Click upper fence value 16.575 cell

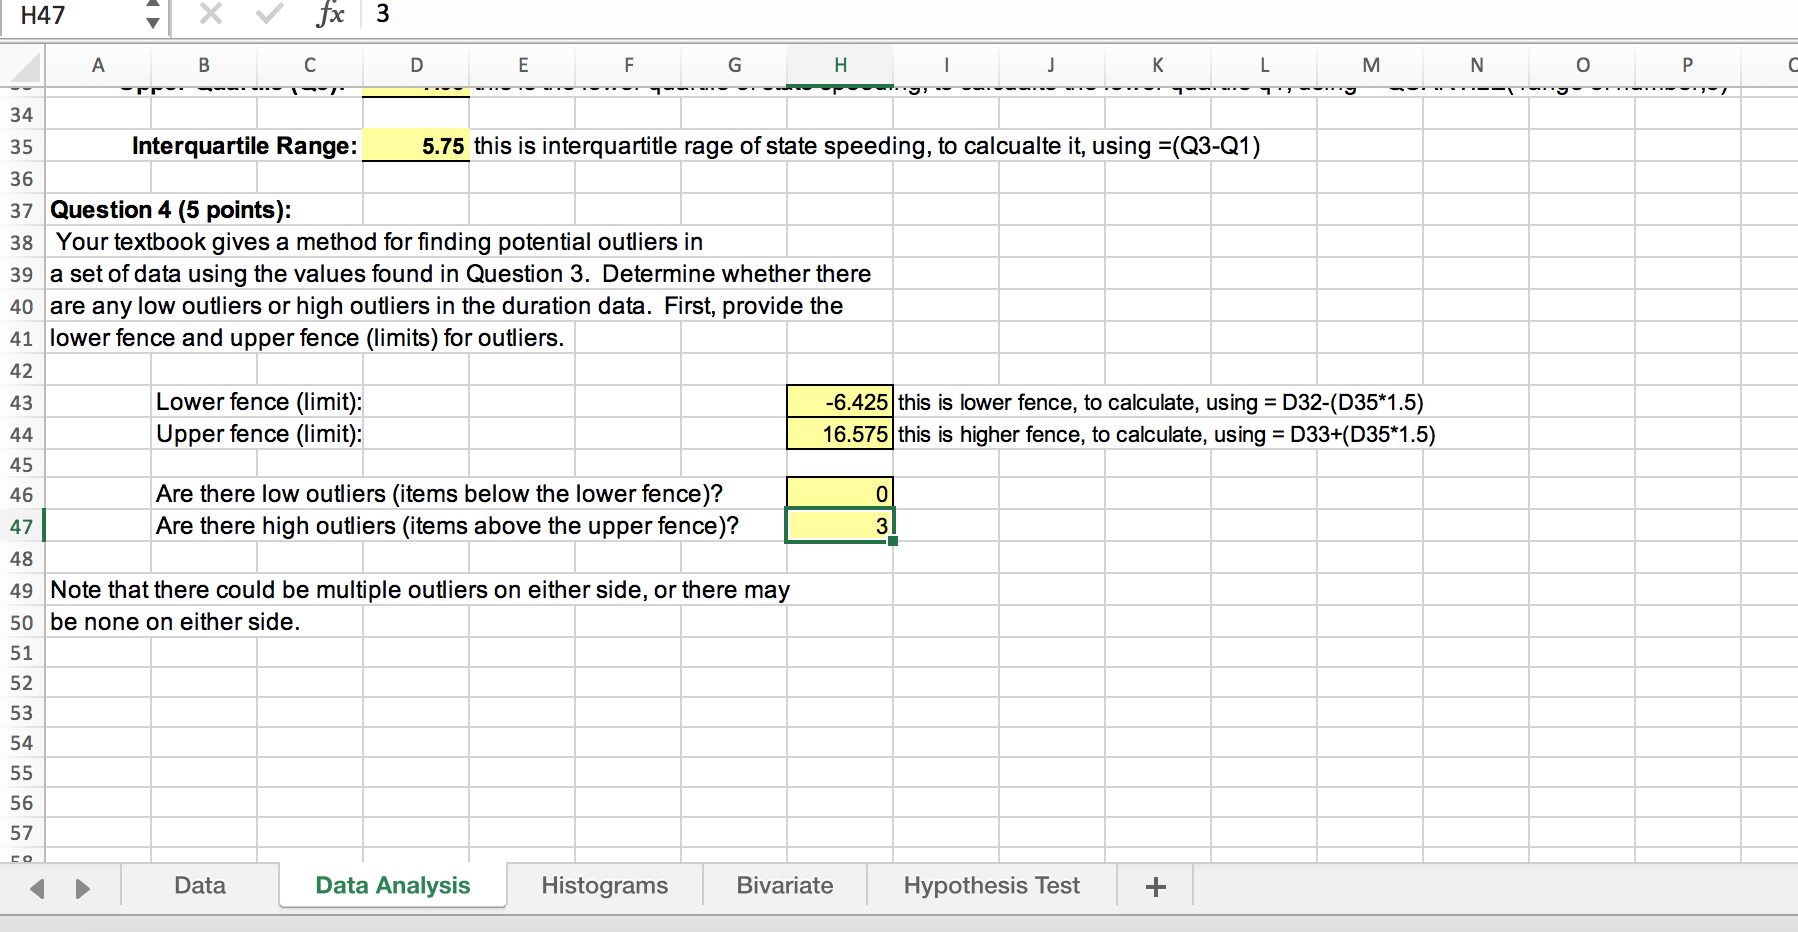pos(840,434)
